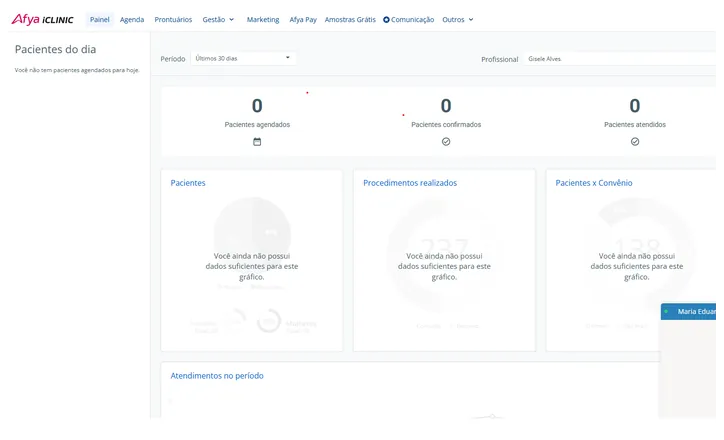Click the check icon under Pacientes confirmados
Screen dimensions: 724x440
(x=446, y=142)
